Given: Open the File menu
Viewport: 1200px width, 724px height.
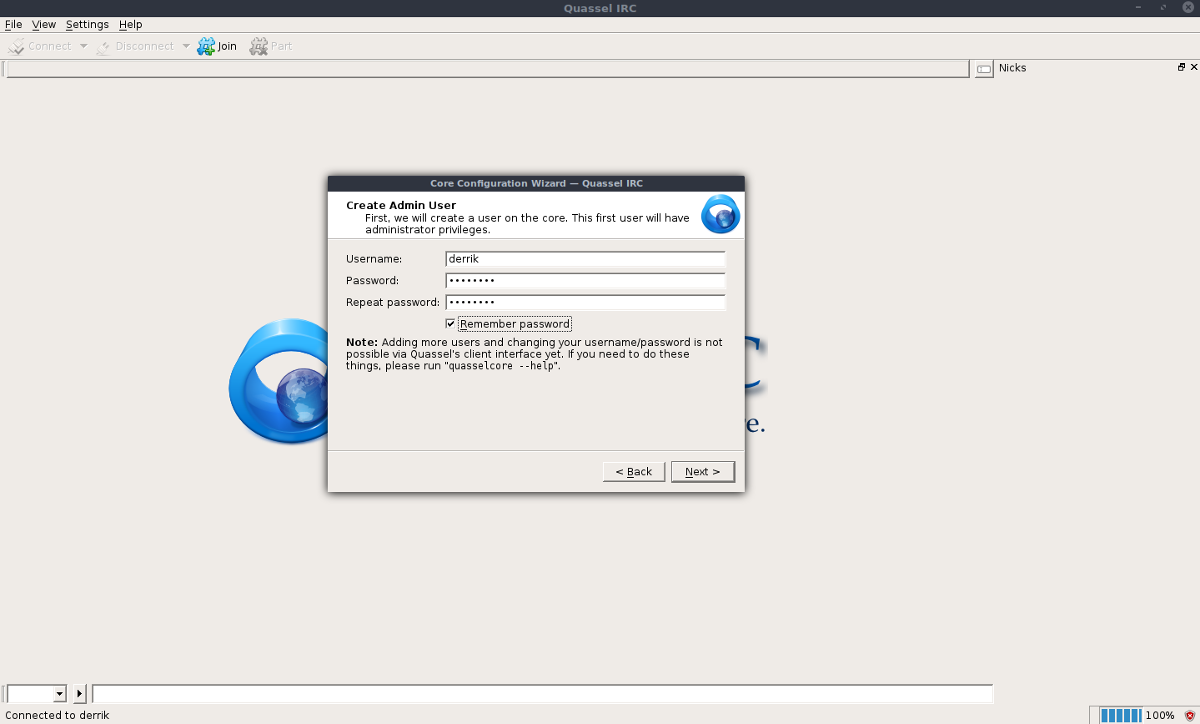Looking at the screenshot, I should [x=14, y=24].
